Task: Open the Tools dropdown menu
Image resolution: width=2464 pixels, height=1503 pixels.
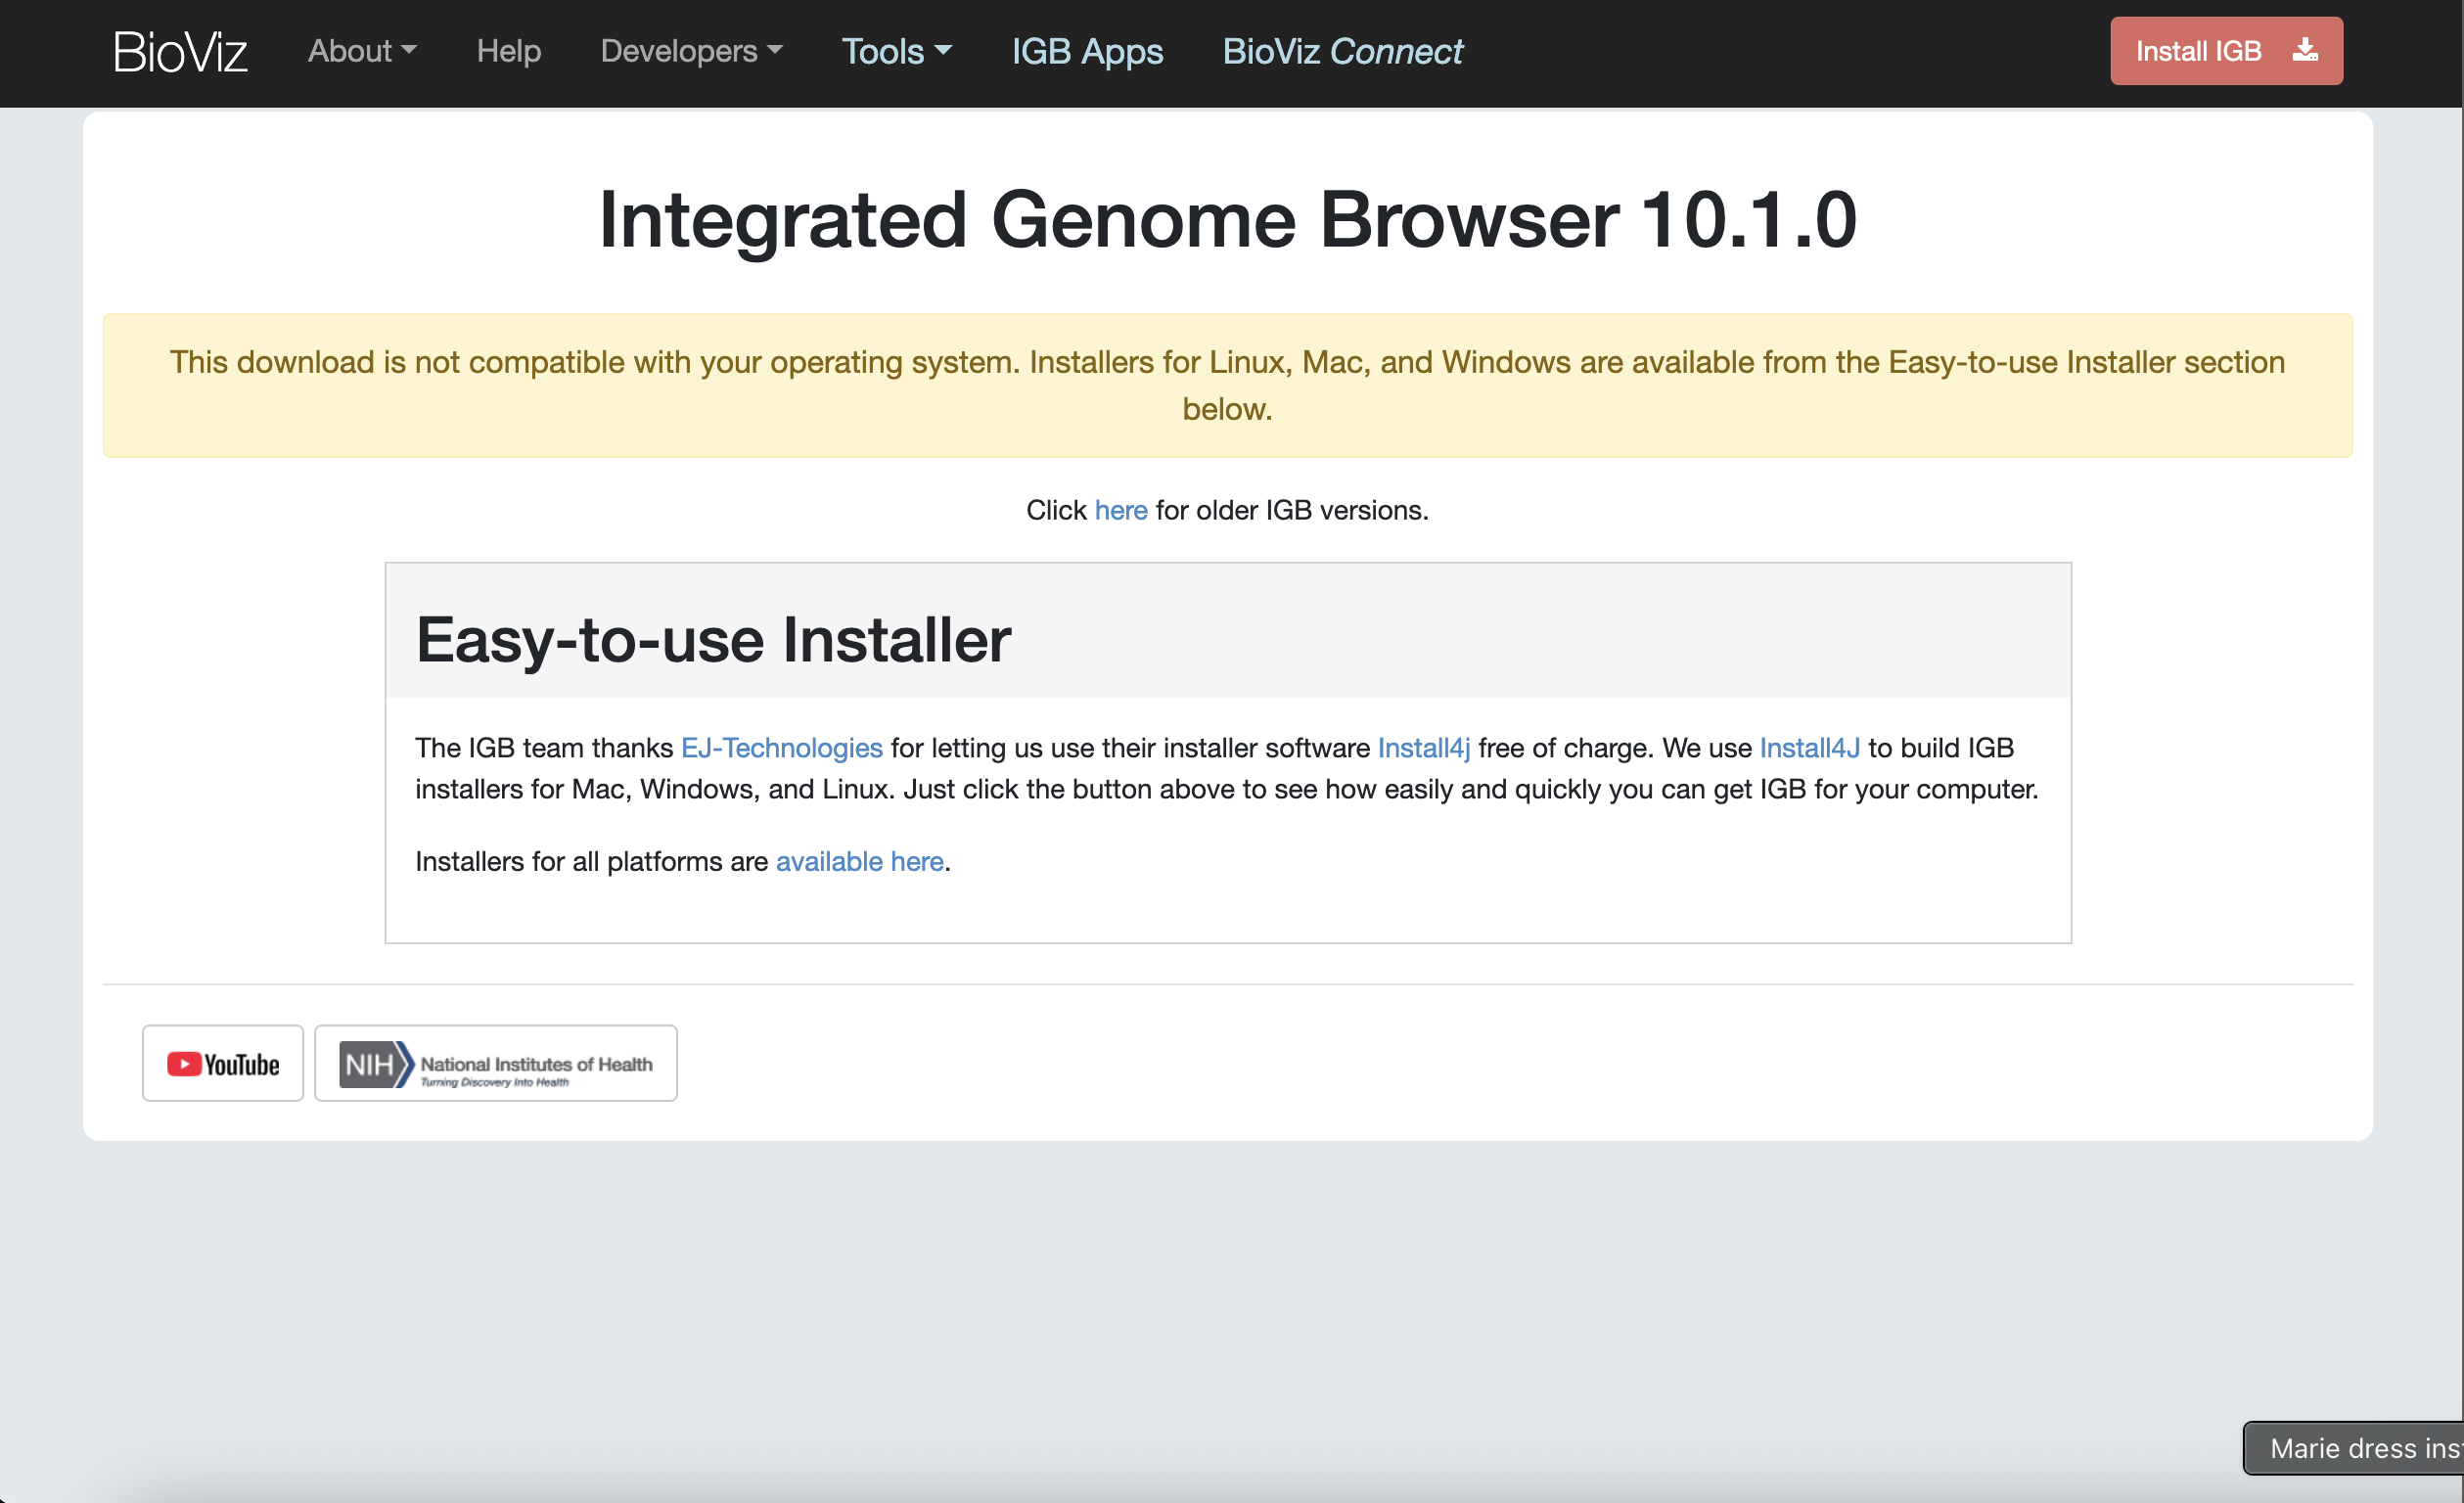Action: 896,51
